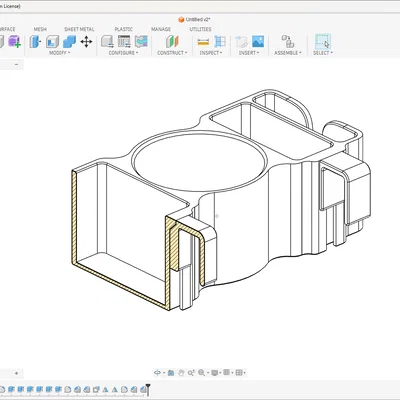Click the Look At navigation tool
The height and width of the screenshot is (400, 400).
[x=171, y=373]
